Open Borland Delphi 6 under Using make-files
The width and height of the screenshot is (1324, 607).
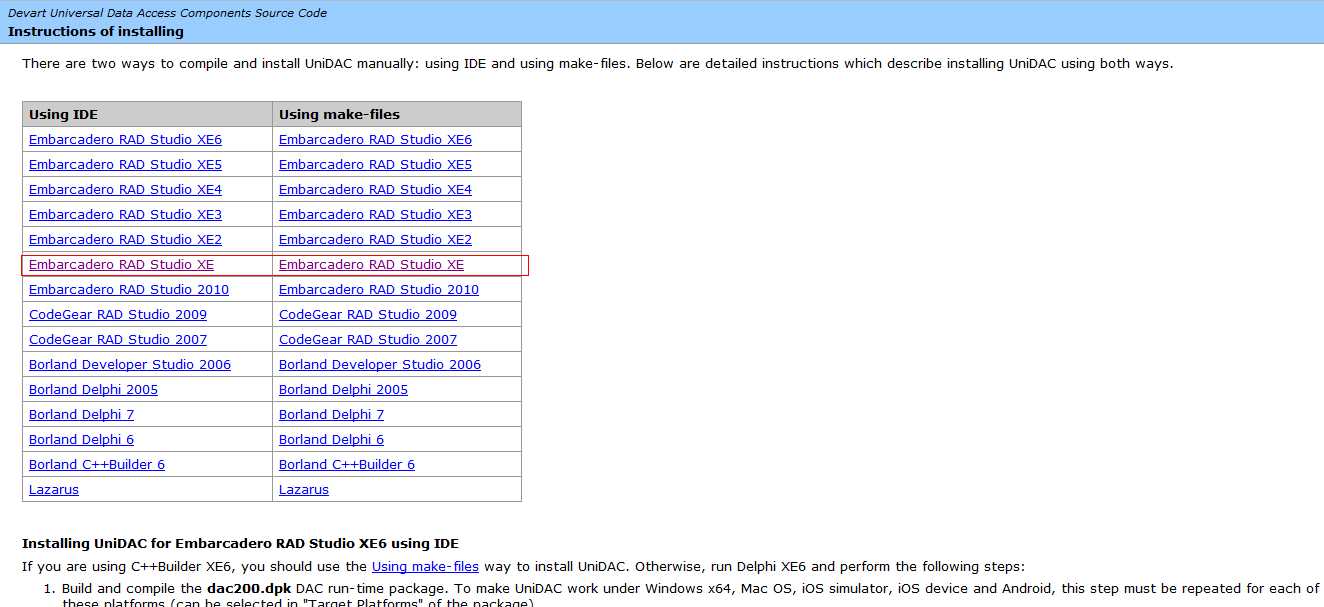tap(331, 440)
